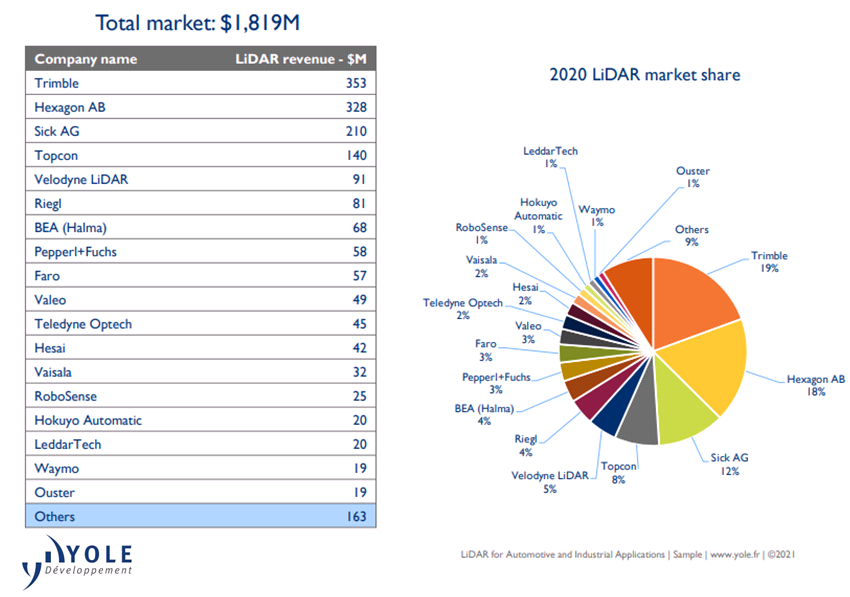
Task: Click the 'LeddarTech 1%' pie label
Action: pyautogui.click(x=550, y=157)
